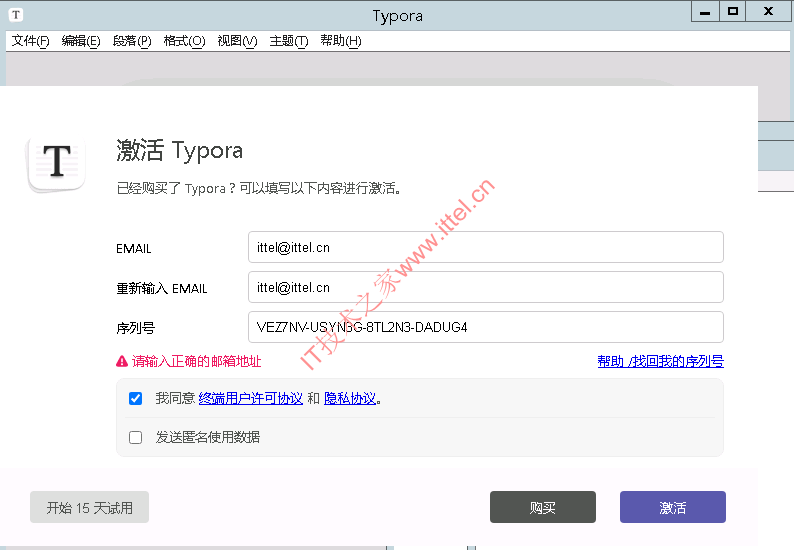Open the 视图(V) menu
794x550 pixels.
click(237, 41)
